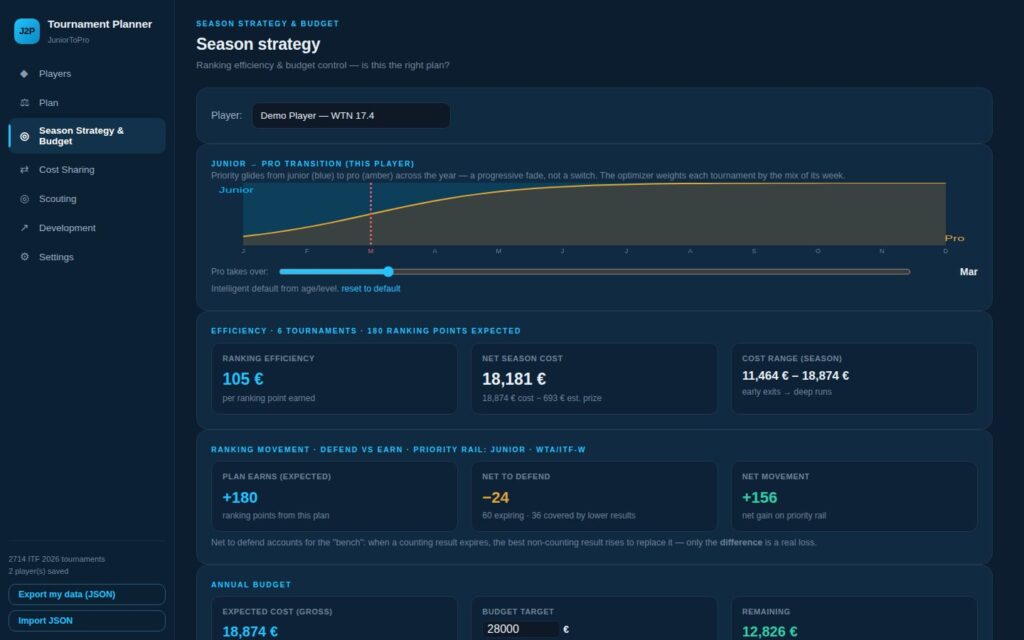Click the 105 € ranking efficiency value
The image size is (1024, 640).
[242, 379]
